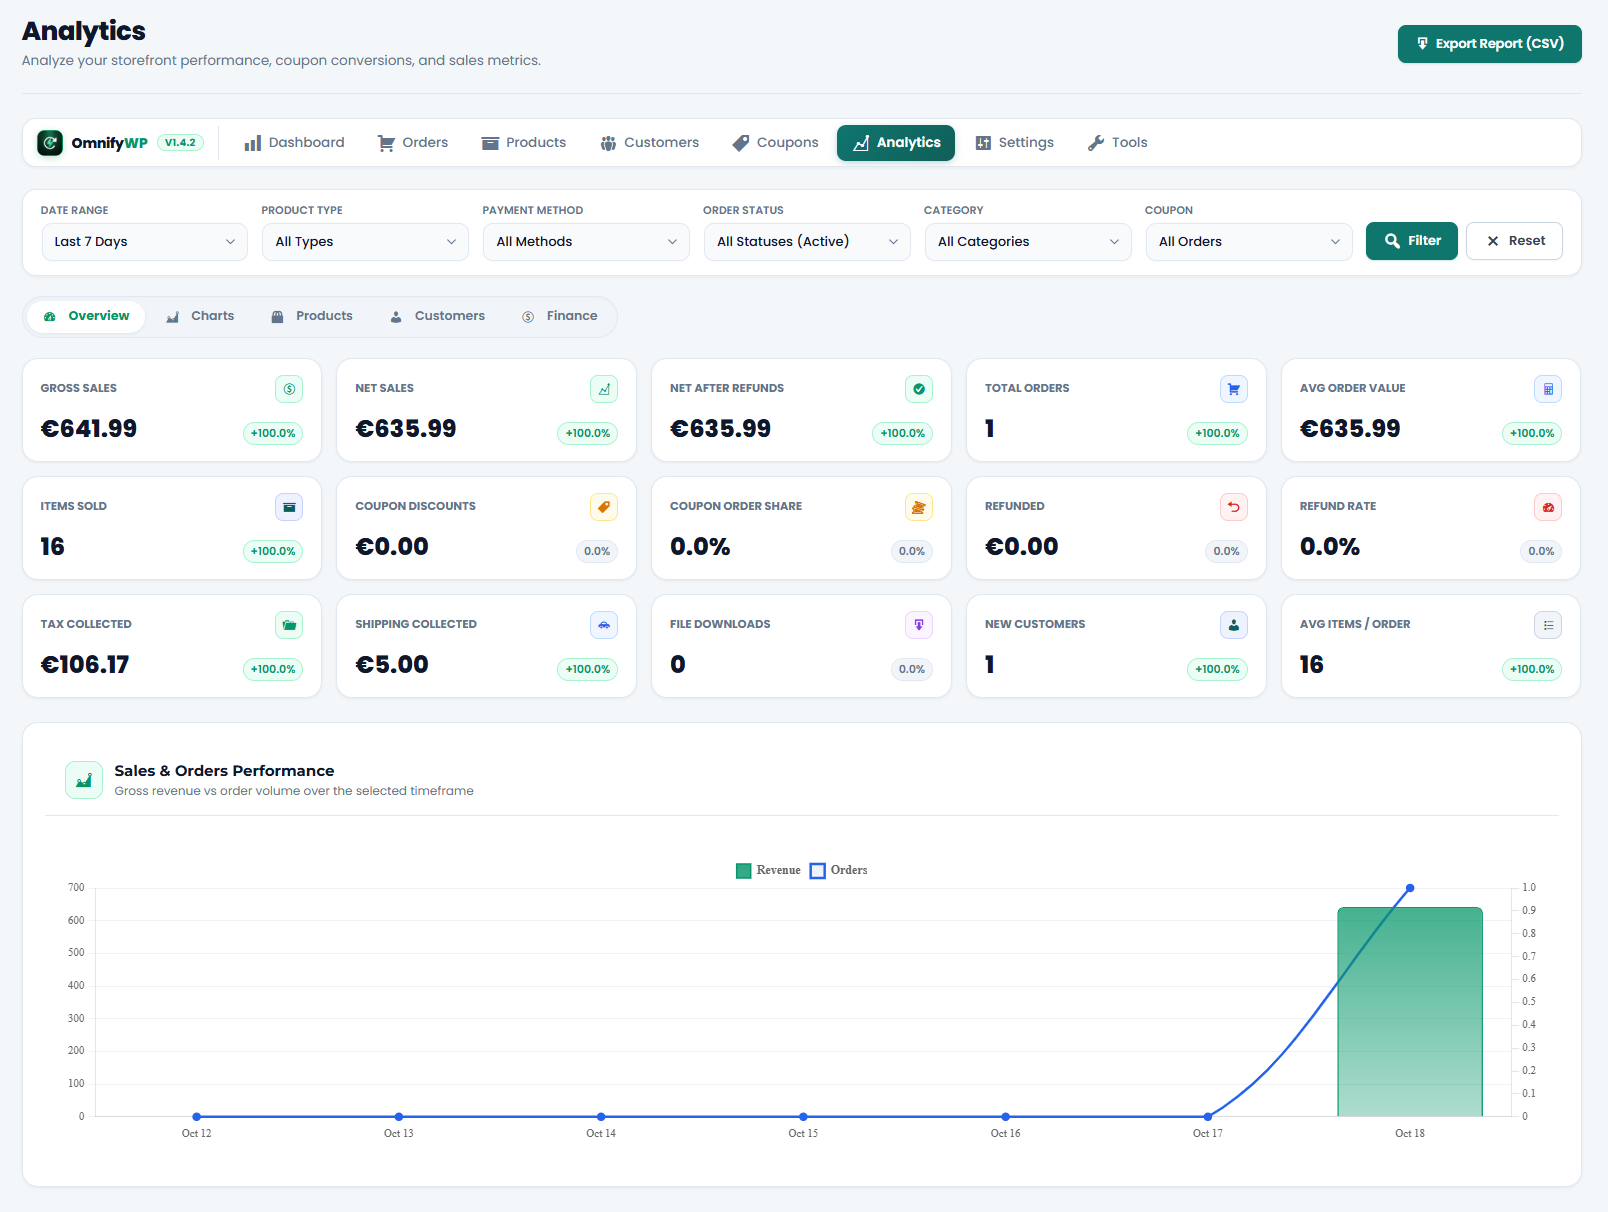This screenshot has height=1212, width=1608.
Task: Switch to the Finance tab
Action: [x=560, y=316]
